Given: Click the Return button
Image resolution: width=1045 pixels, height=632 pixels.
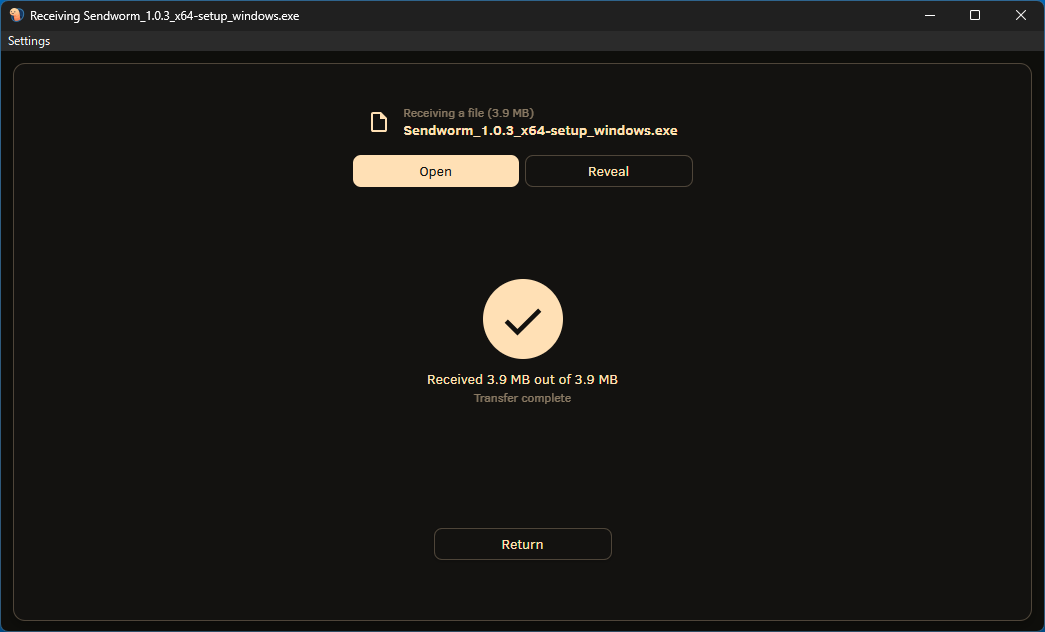Looking at the screenshot, I should click(x=522, y=544).
